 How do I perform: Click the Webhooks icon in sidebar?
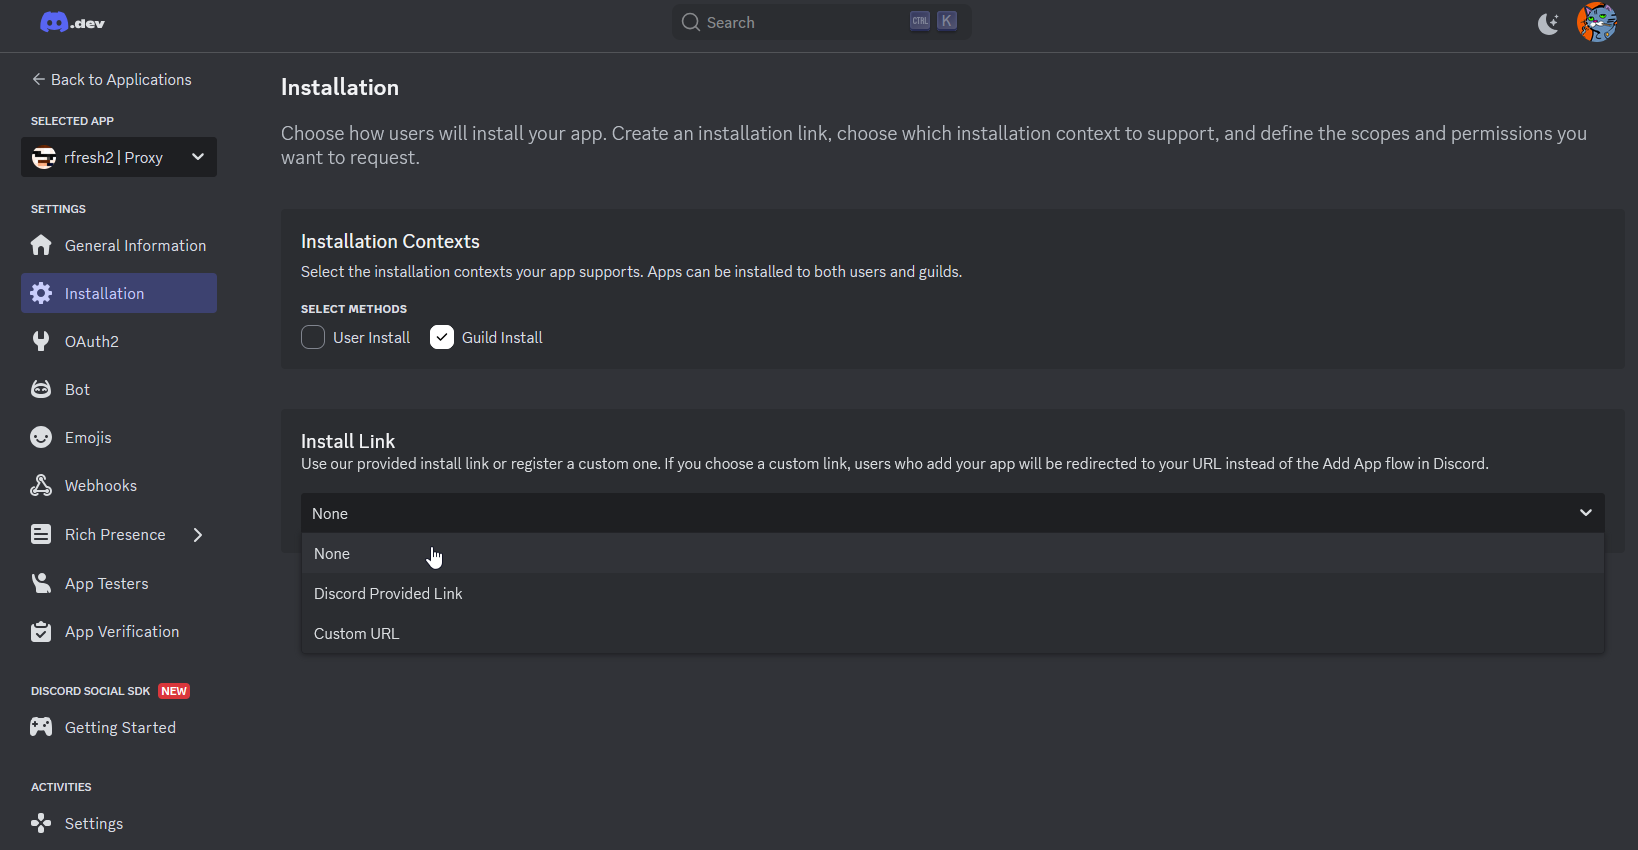pos(41,485)
